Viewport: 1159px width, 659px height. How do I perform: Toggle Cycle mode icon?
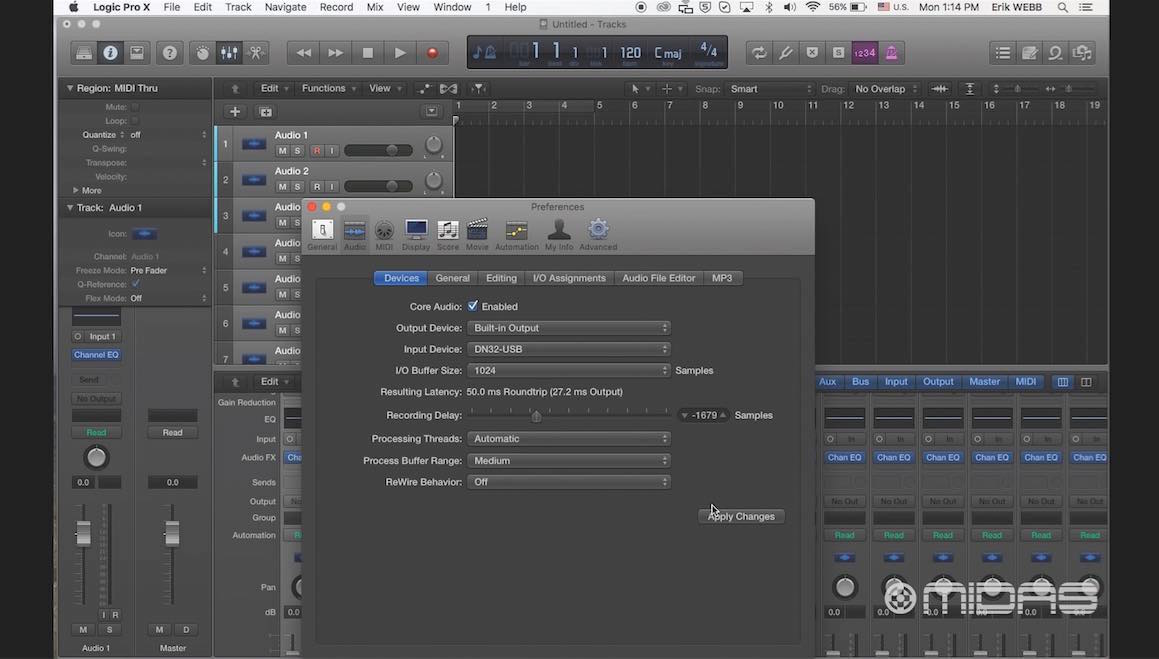pos(759,52)
